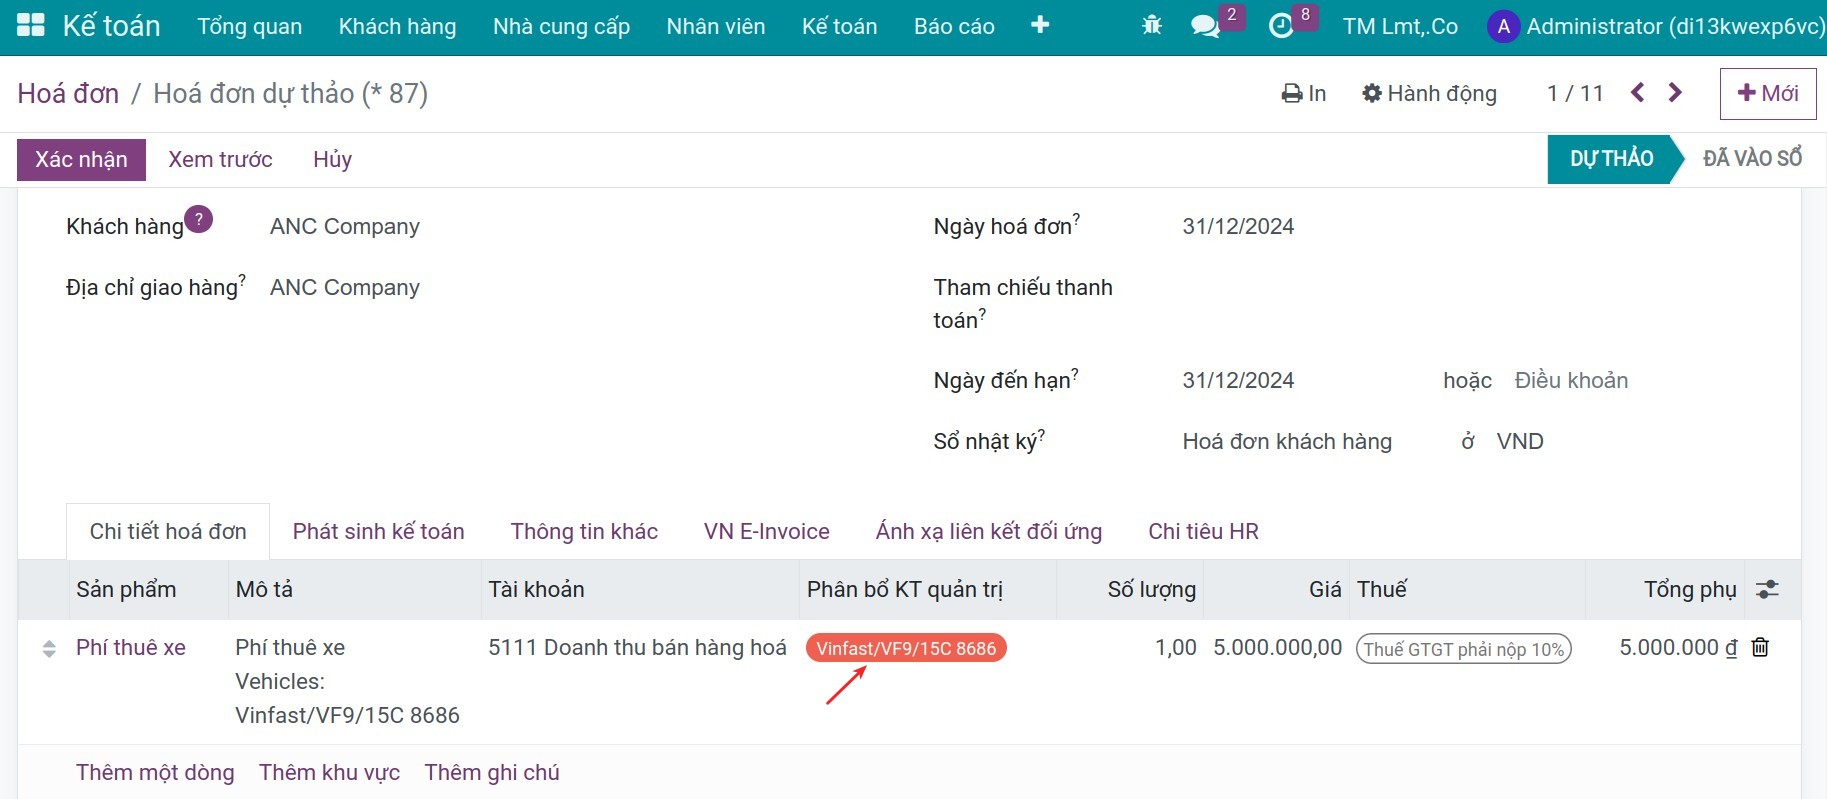Screen dimensions: 1827x799
Task: Select the ĐÃ VÀO SỔ status
Action: pos(1752,159)
